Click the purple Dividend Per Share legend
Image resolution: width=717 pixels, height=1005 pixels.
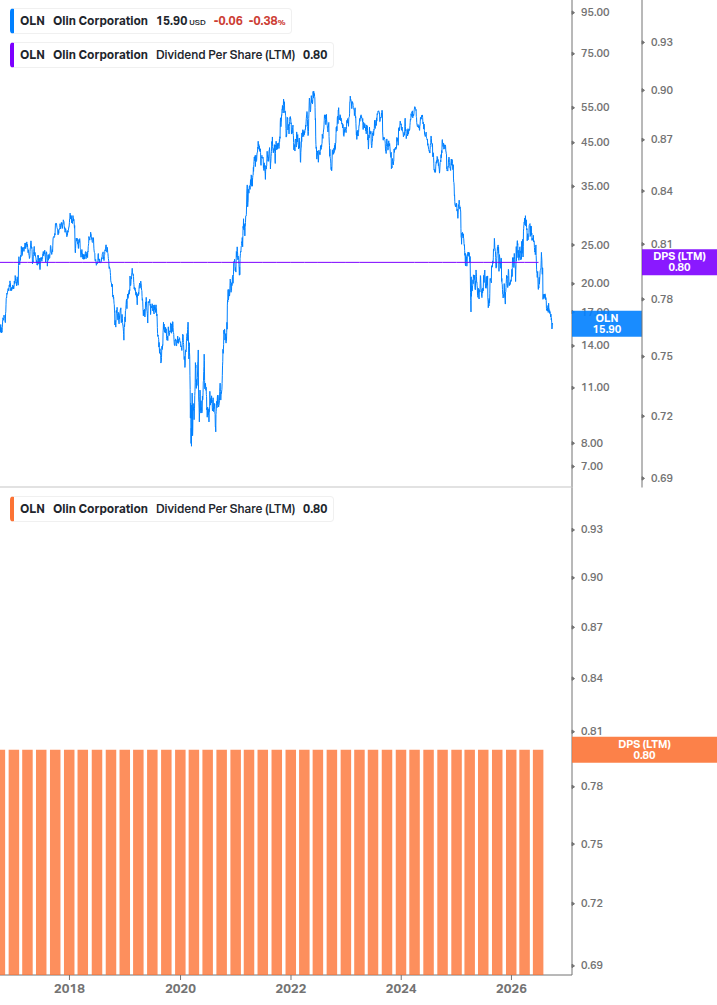(x=172, y=55)
